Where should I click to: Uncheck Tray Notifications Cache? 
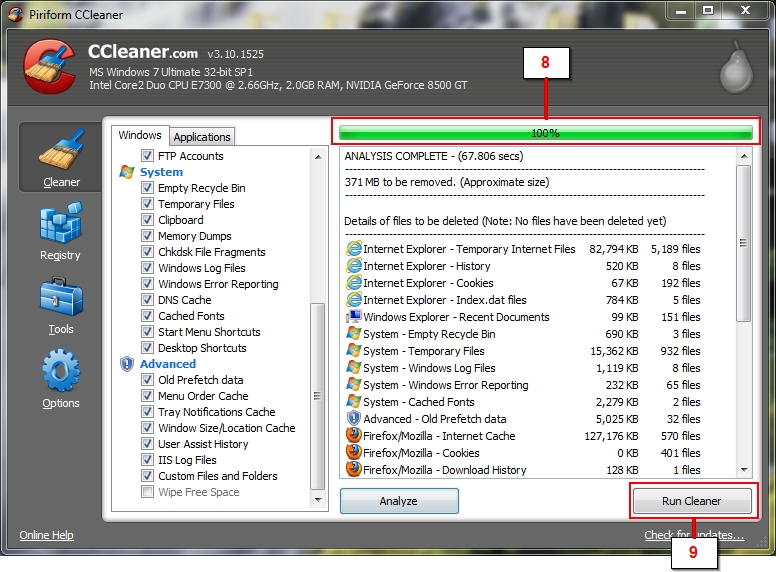(x=147, y=411)
